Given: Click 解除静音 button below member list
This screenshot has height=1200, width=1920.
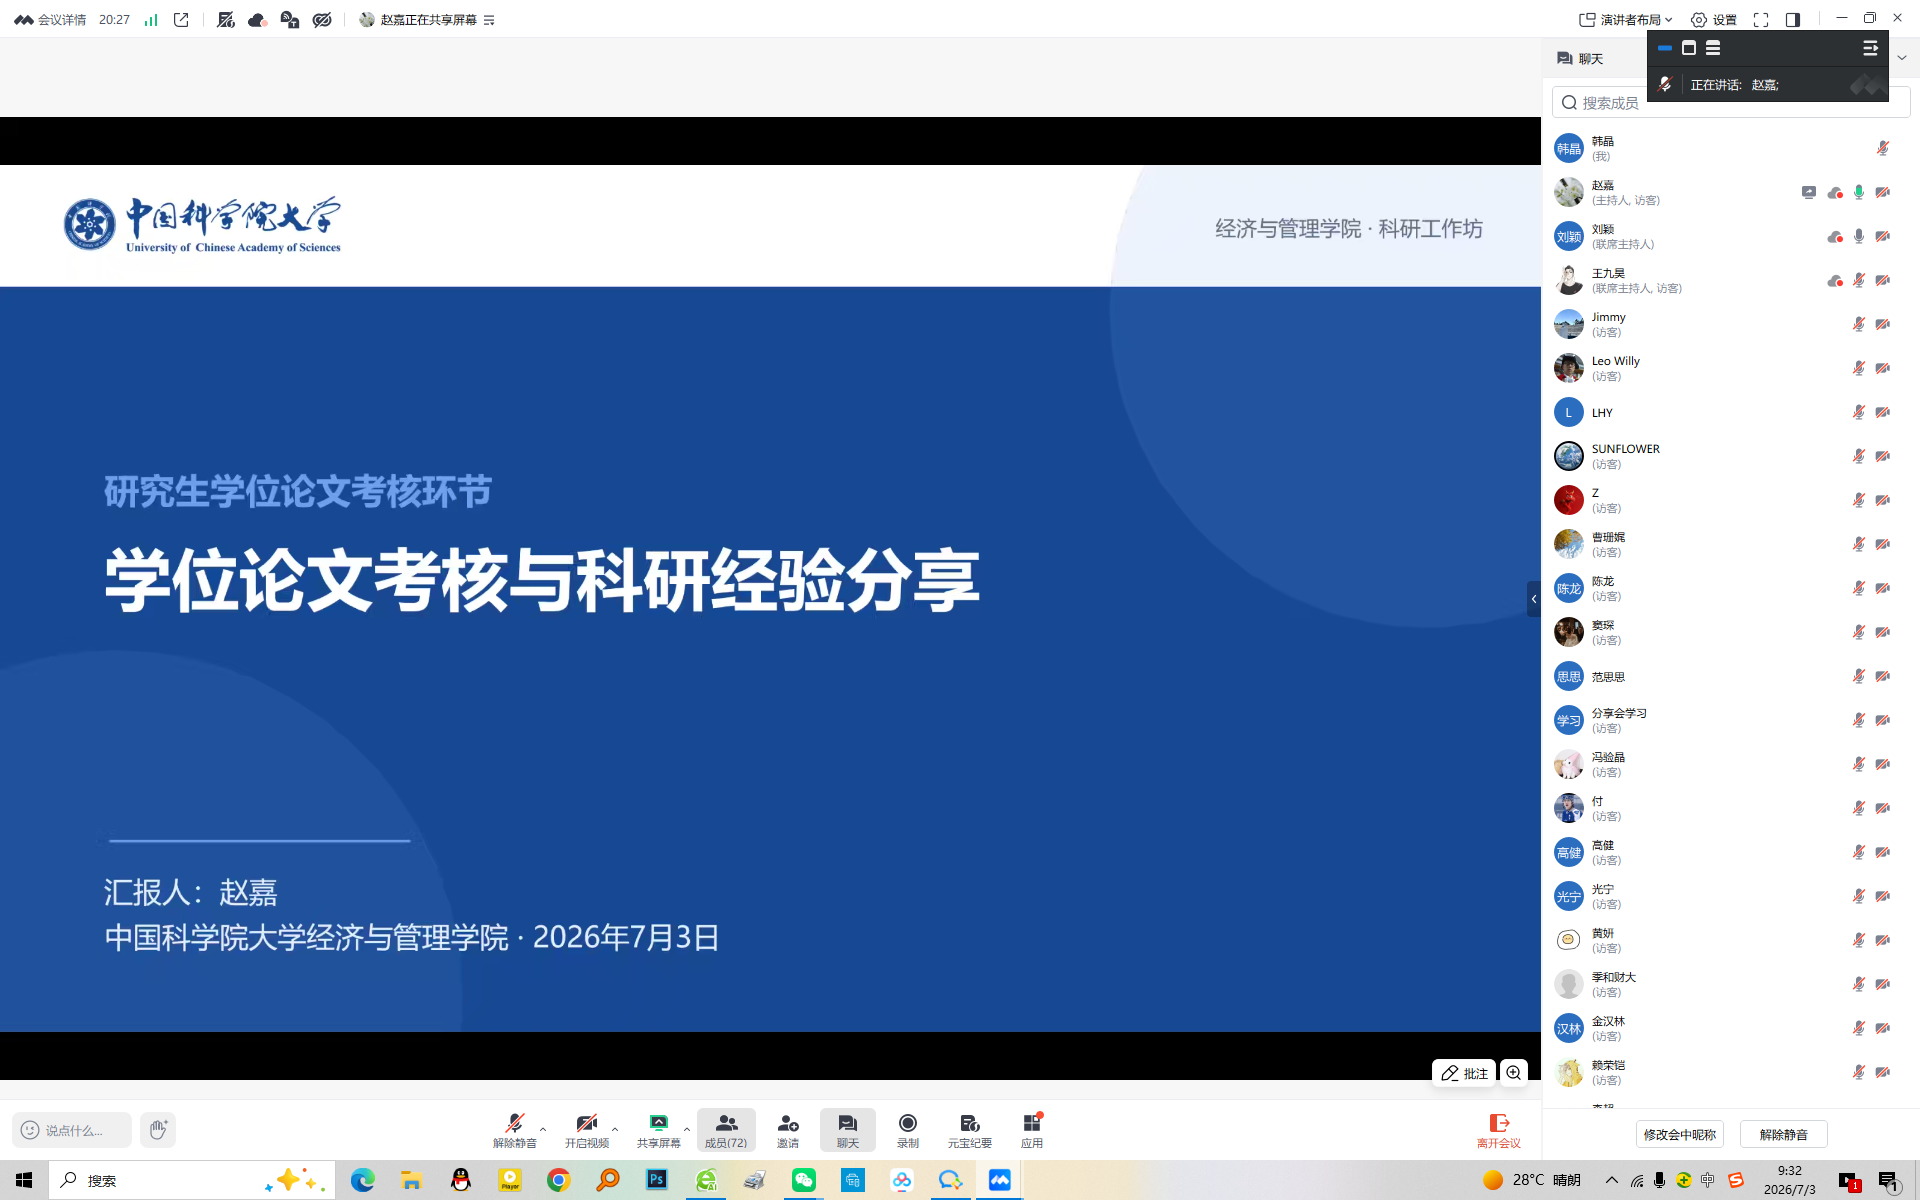Looking at the screenshot, I should (x=1784, y=1135).
